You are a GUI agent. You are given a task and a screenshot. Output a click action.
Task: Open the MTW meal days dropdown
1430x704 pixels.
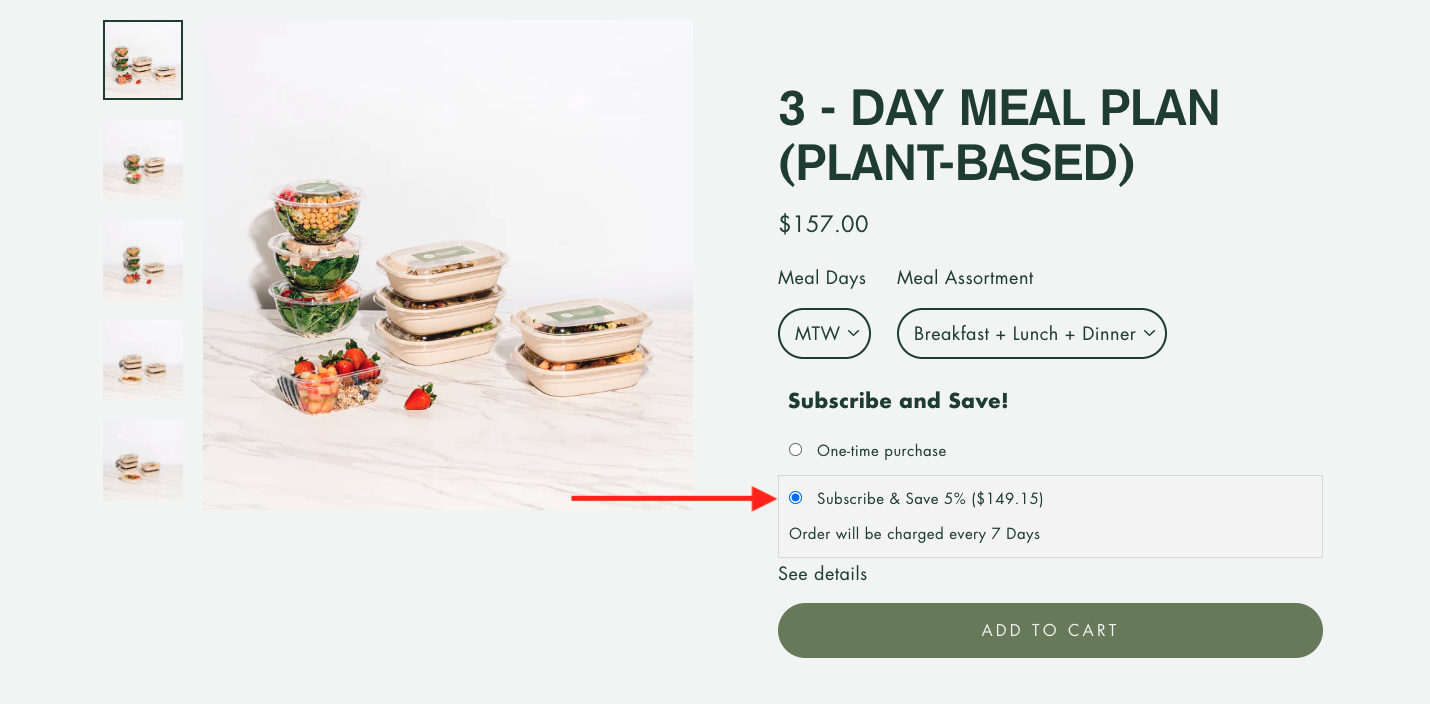[x=824, y=333]
